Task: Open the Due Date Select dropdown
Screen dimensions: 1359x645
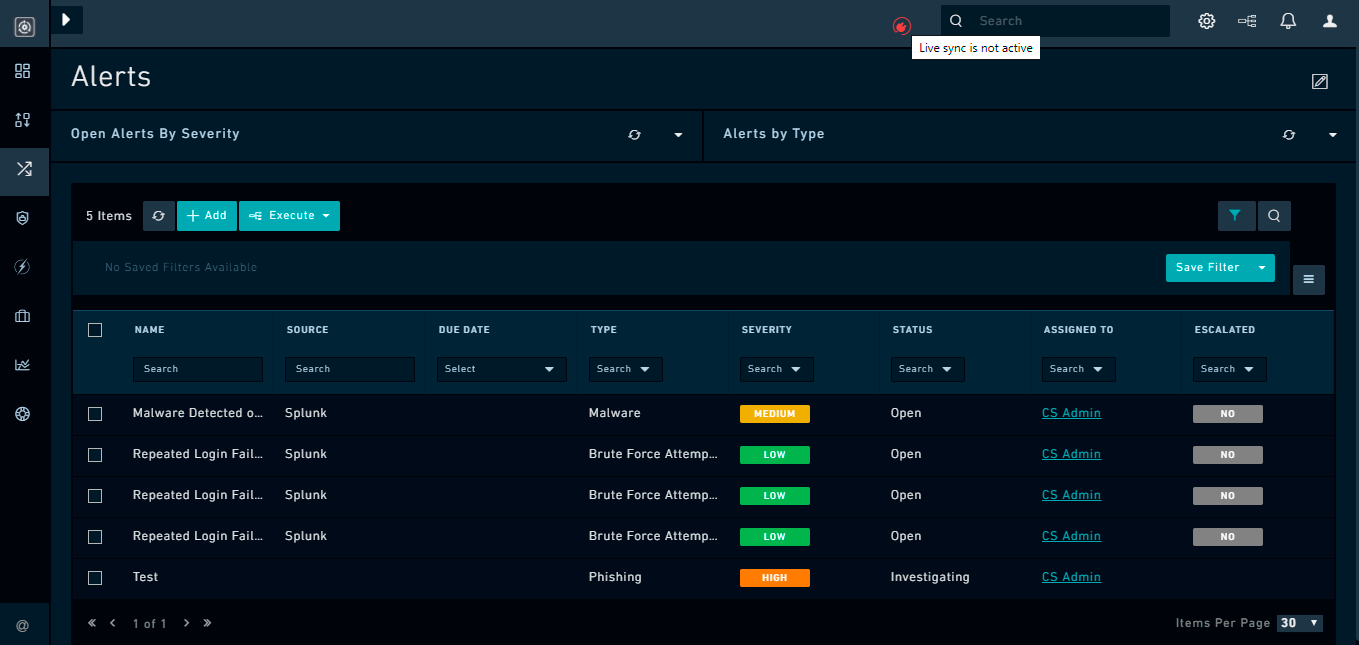Action: coord(501,369)
